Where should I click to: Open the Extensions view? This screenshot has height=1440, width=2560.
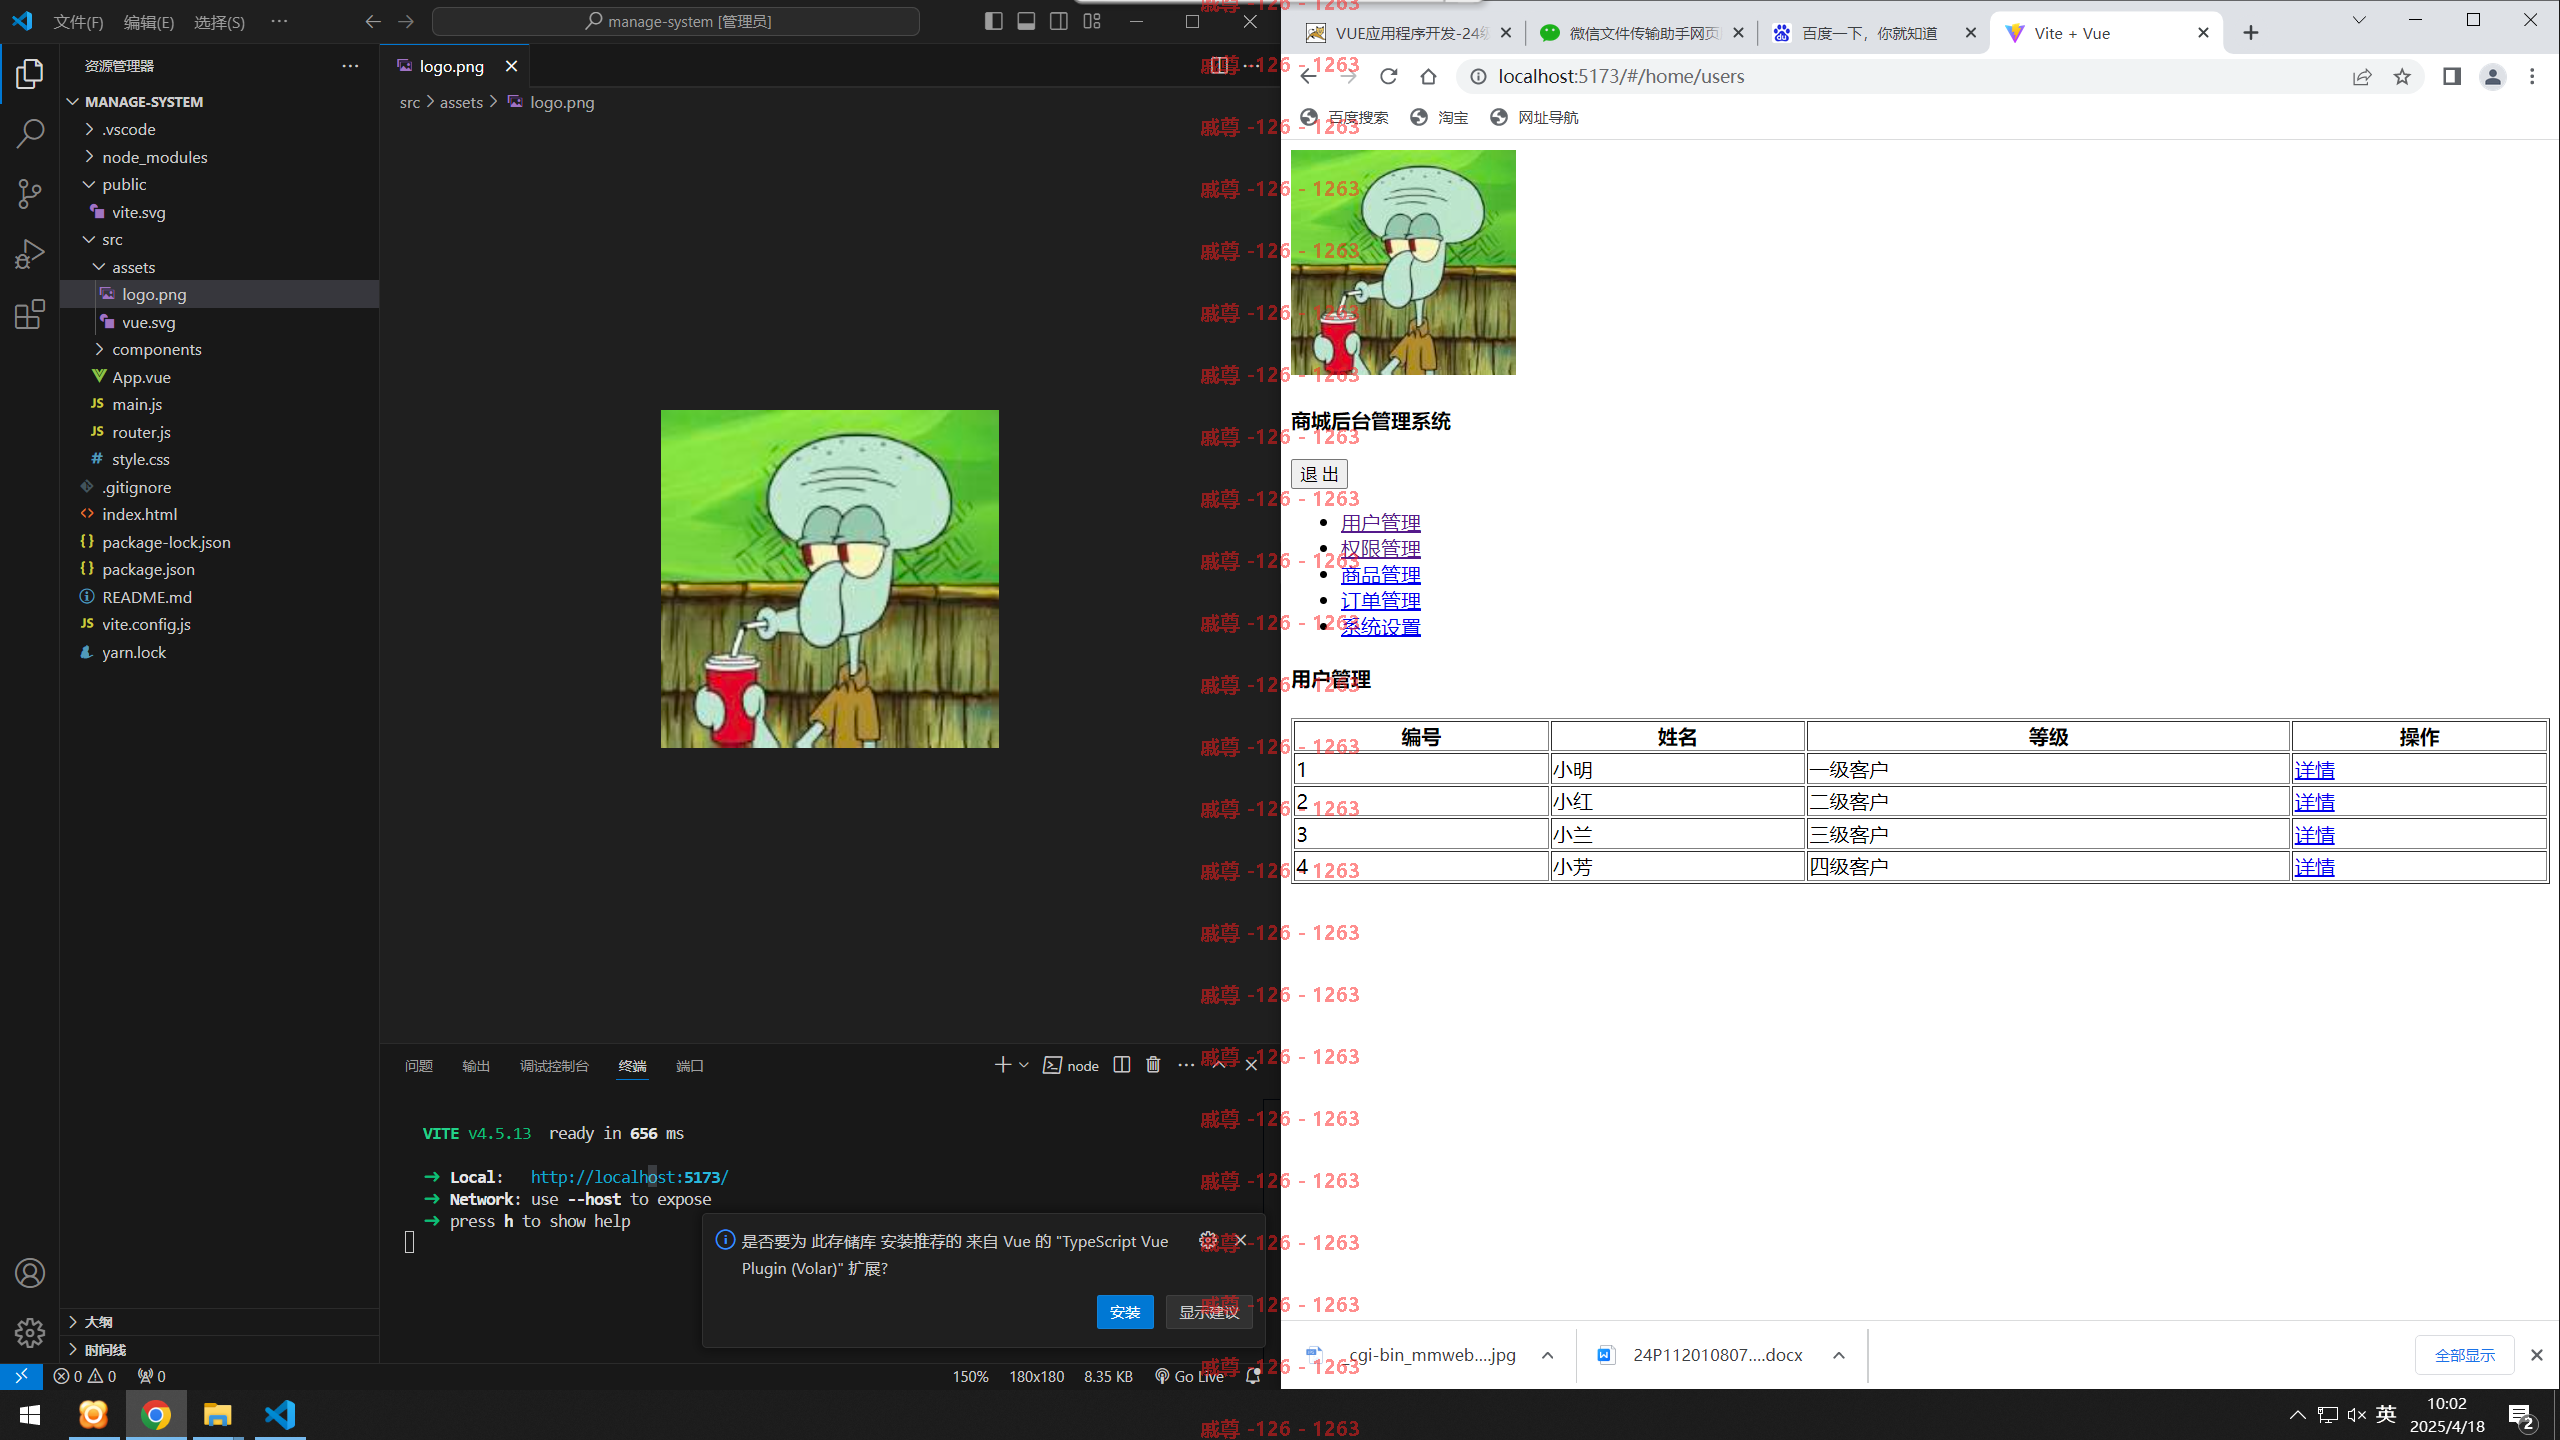tap(30, 314)
